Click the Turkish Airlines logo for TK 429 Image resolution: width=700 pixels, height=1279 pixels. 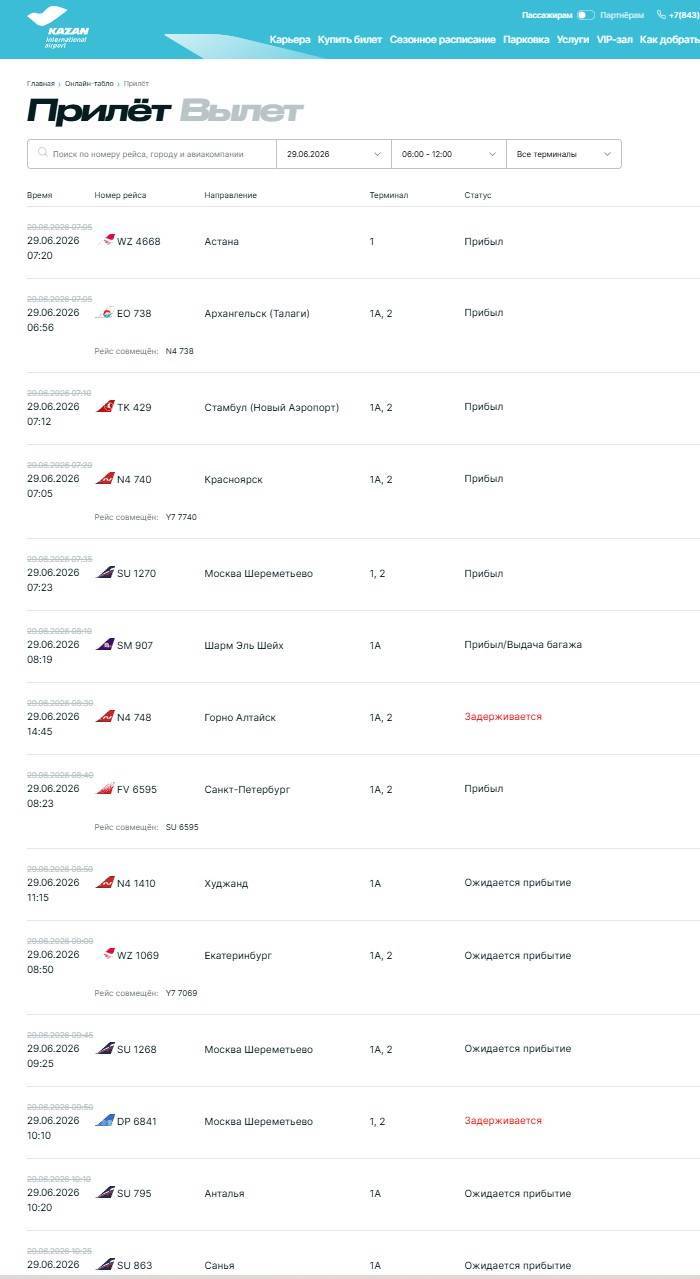(105, 407)
